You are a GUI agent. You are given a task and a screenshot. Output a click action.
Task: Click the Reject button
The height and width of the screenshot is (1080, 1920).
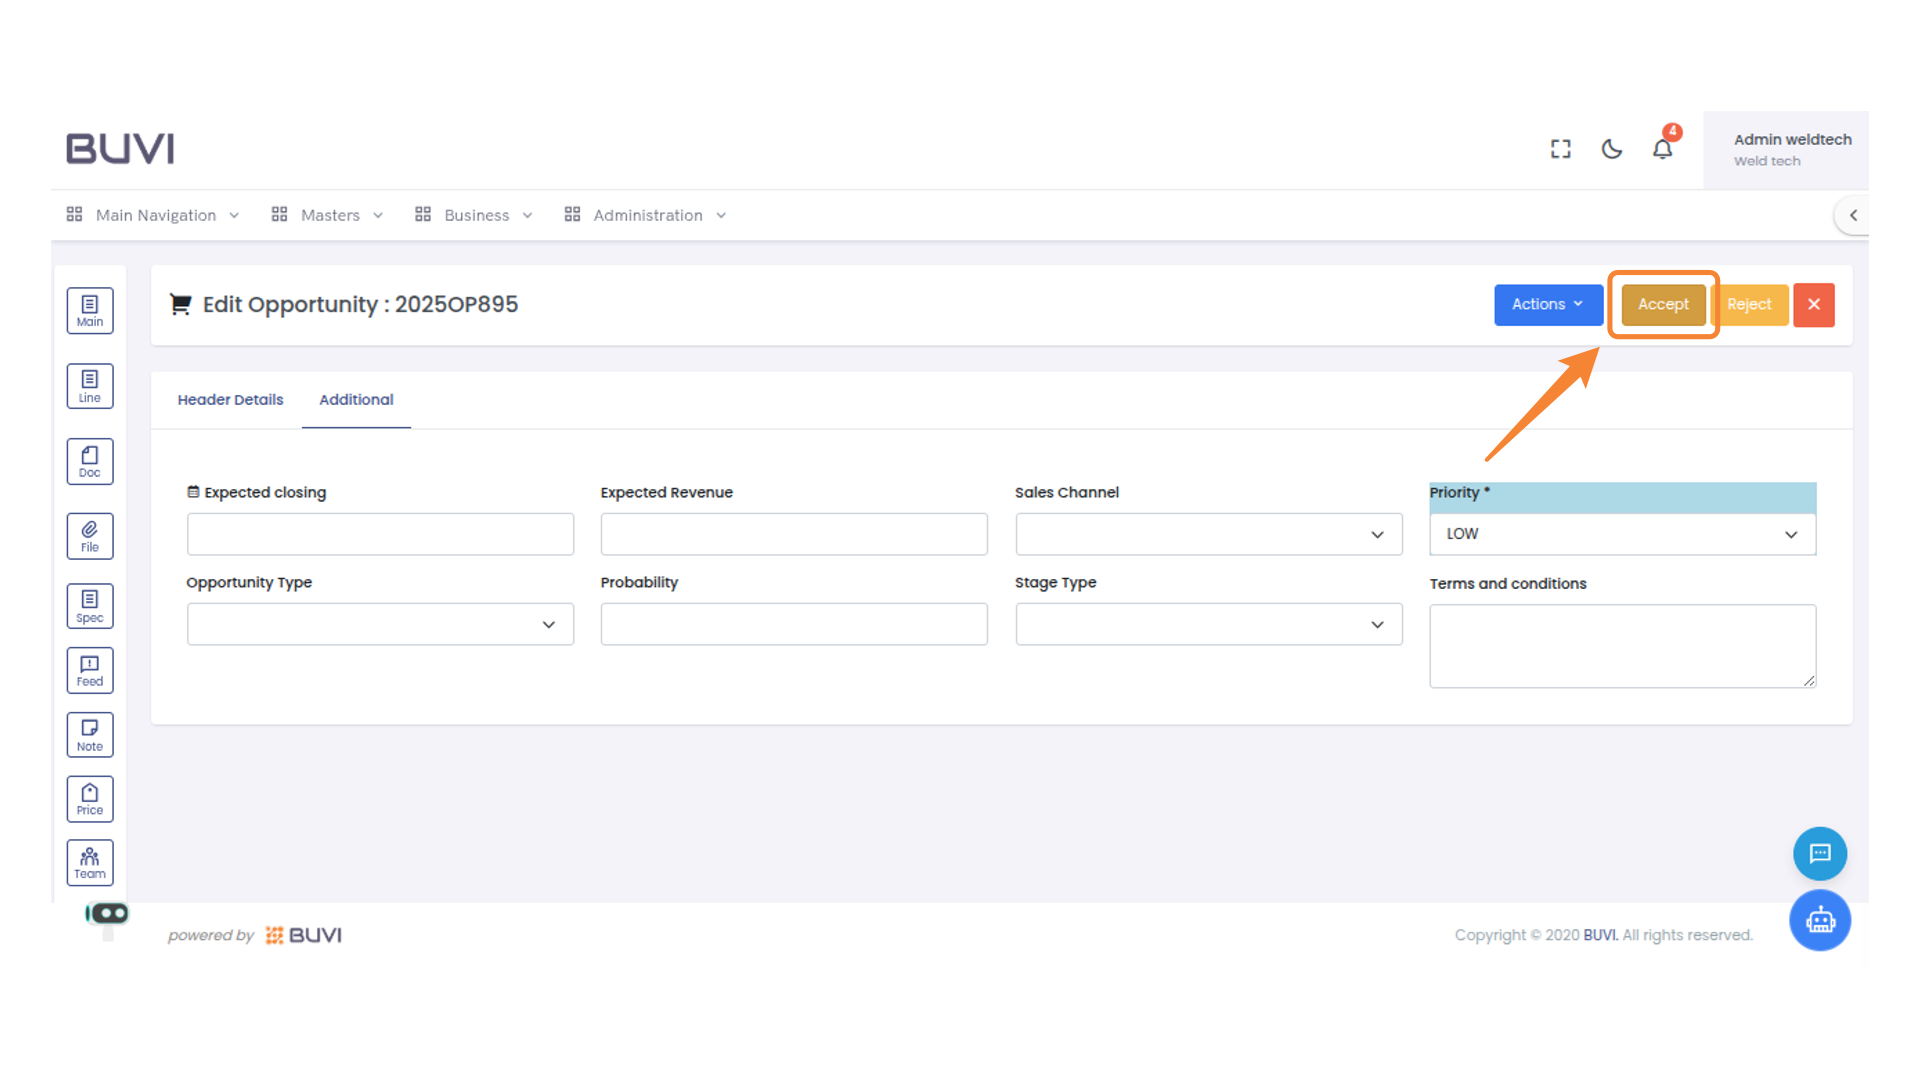point(1749,304)
